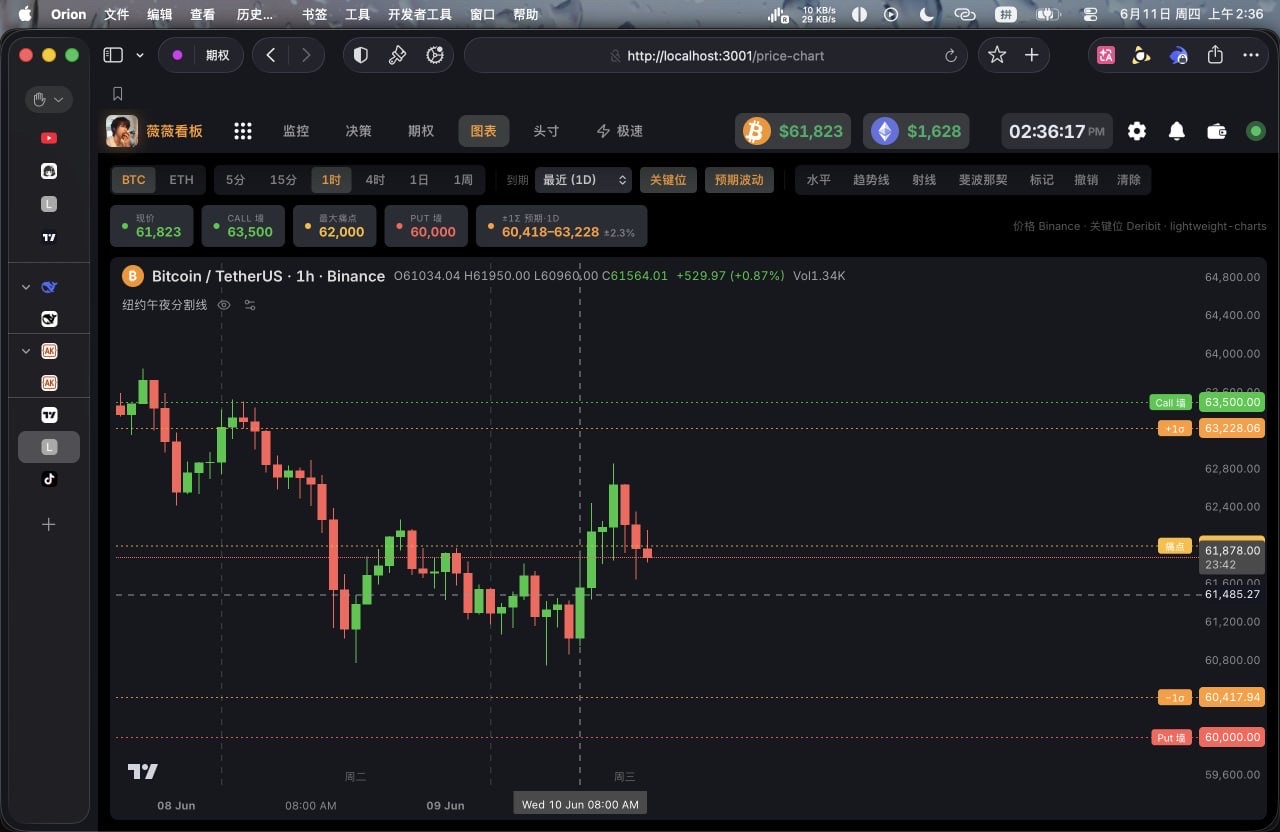1280x832 pixels.
Task: Open the 极速 tab
Action: click(x=620, y=131)
